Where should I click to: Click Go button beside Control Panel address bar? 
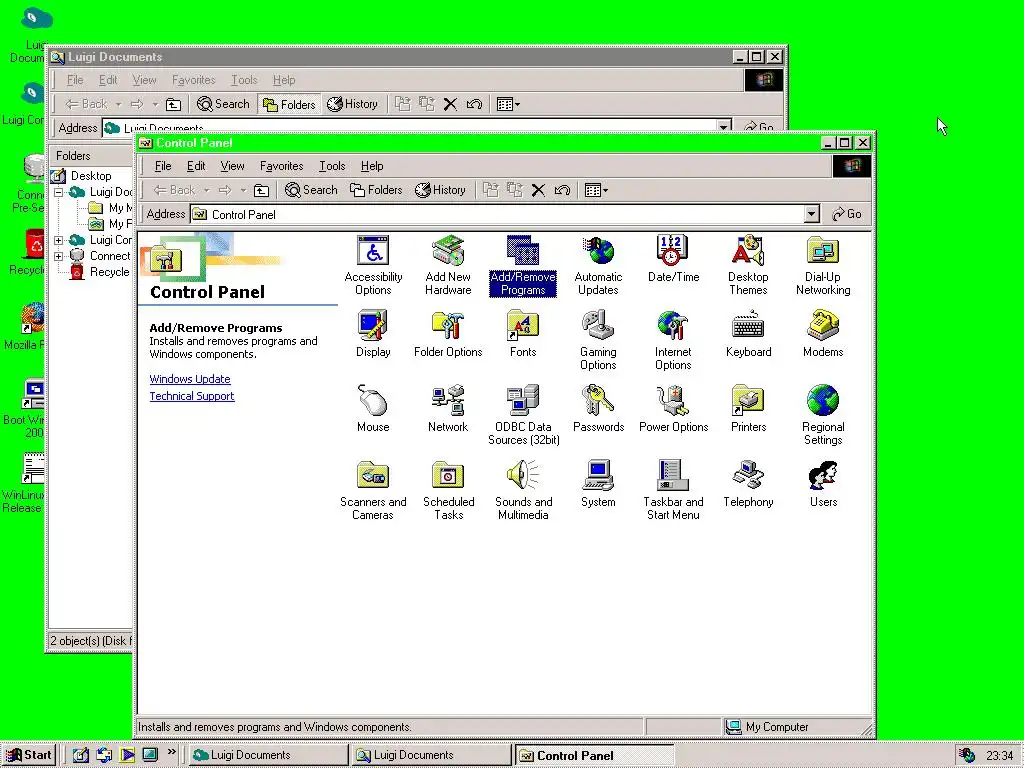[847, 214]
